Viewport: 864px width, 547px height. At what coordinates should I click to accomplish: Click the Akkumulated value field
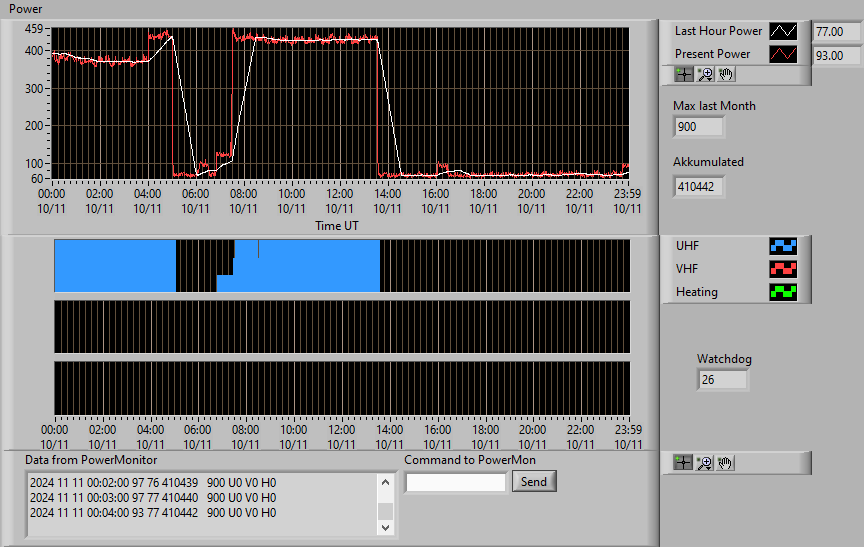click(698, 187)
